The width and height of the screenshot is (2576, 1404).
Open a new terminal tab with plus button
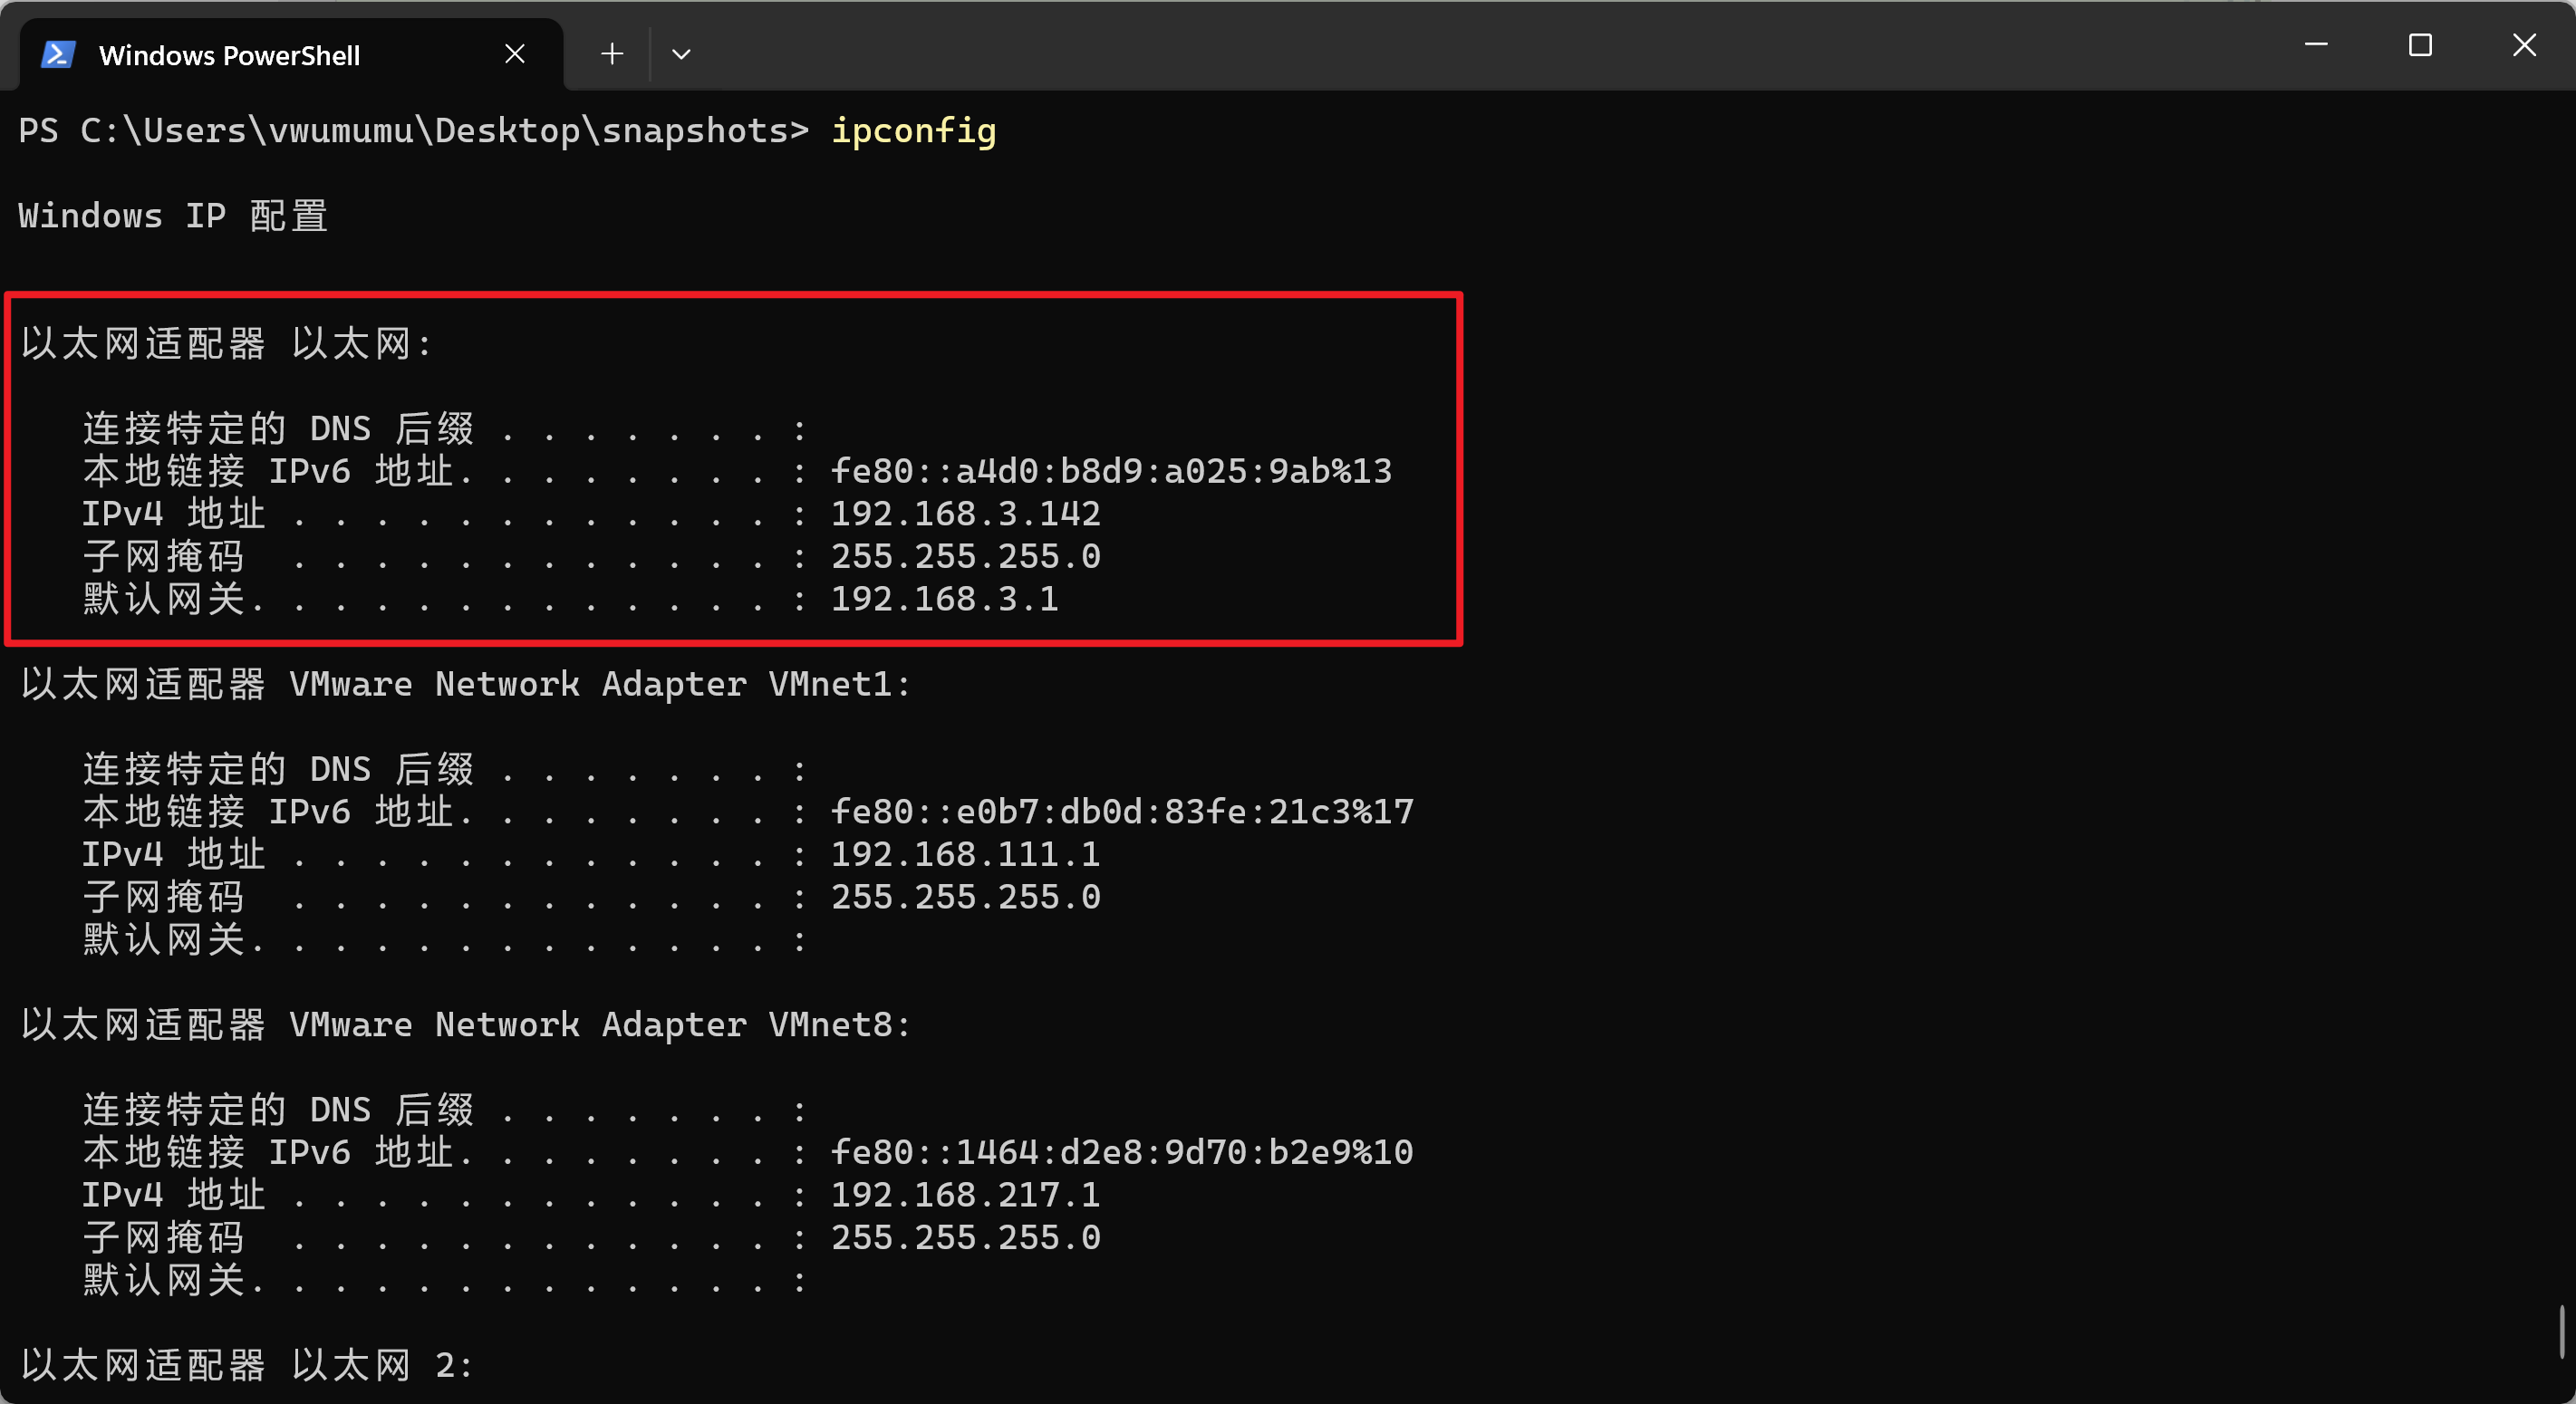[x=612, y=54]
